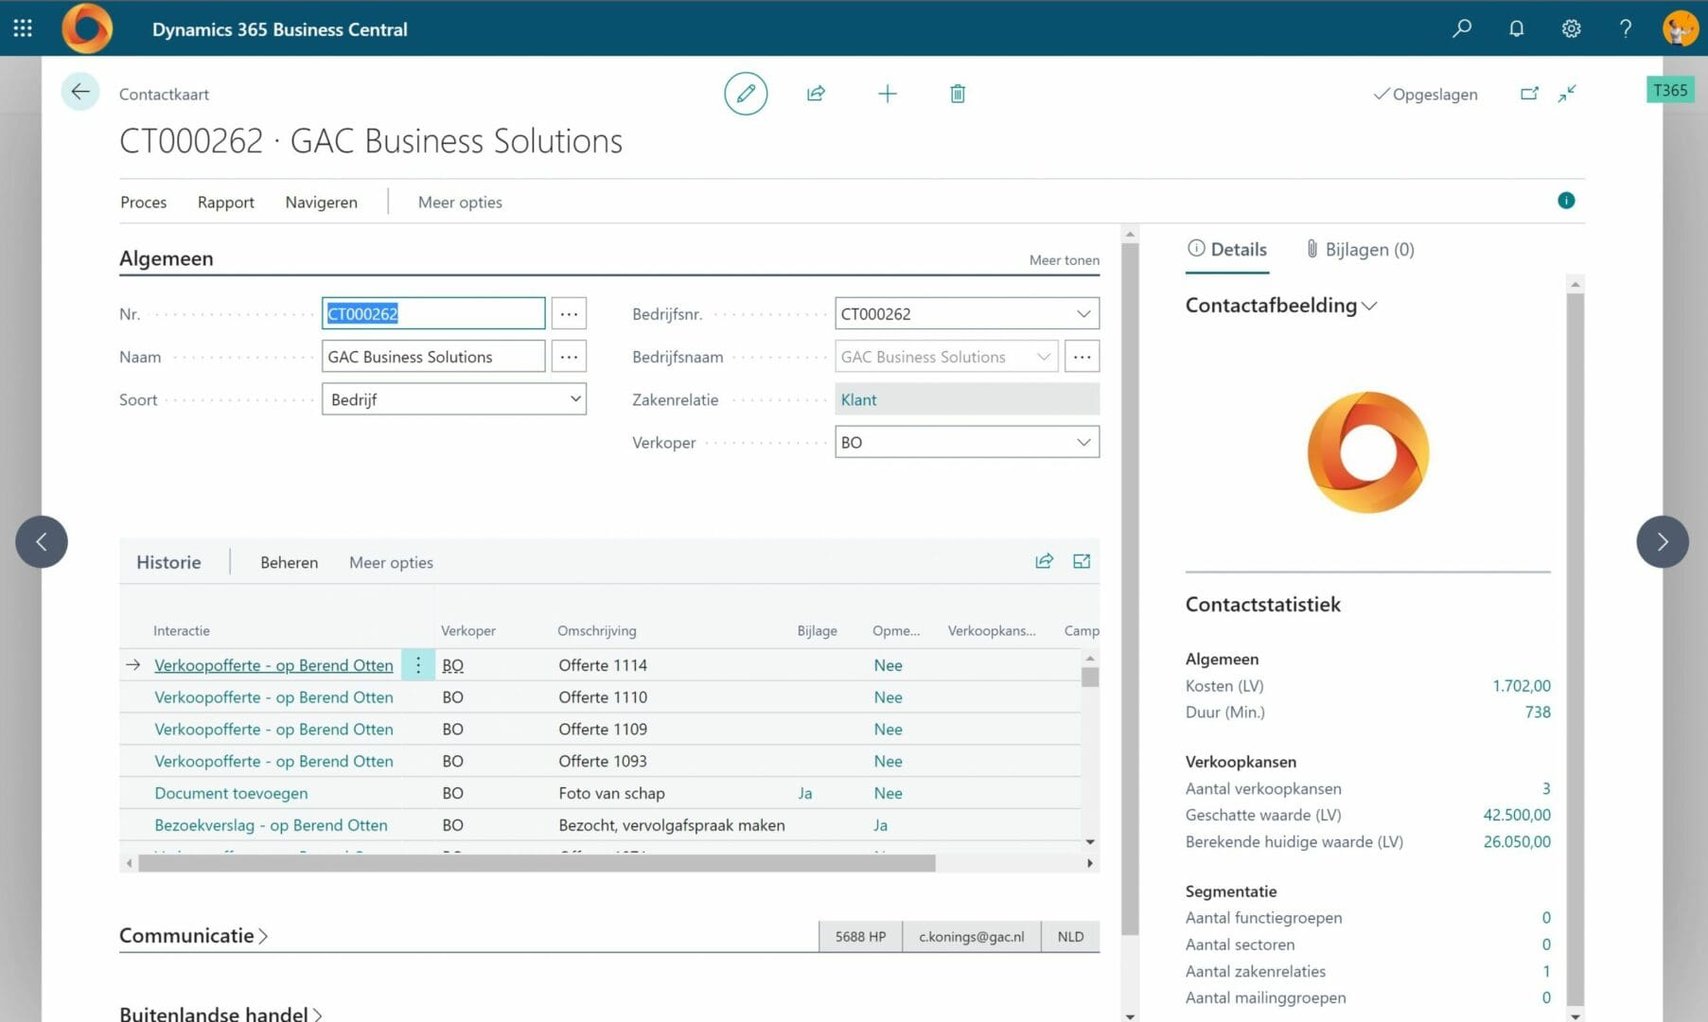Switch to the Bijlagen (0) tab
1708x1022 pixels.
point(1360,249)
